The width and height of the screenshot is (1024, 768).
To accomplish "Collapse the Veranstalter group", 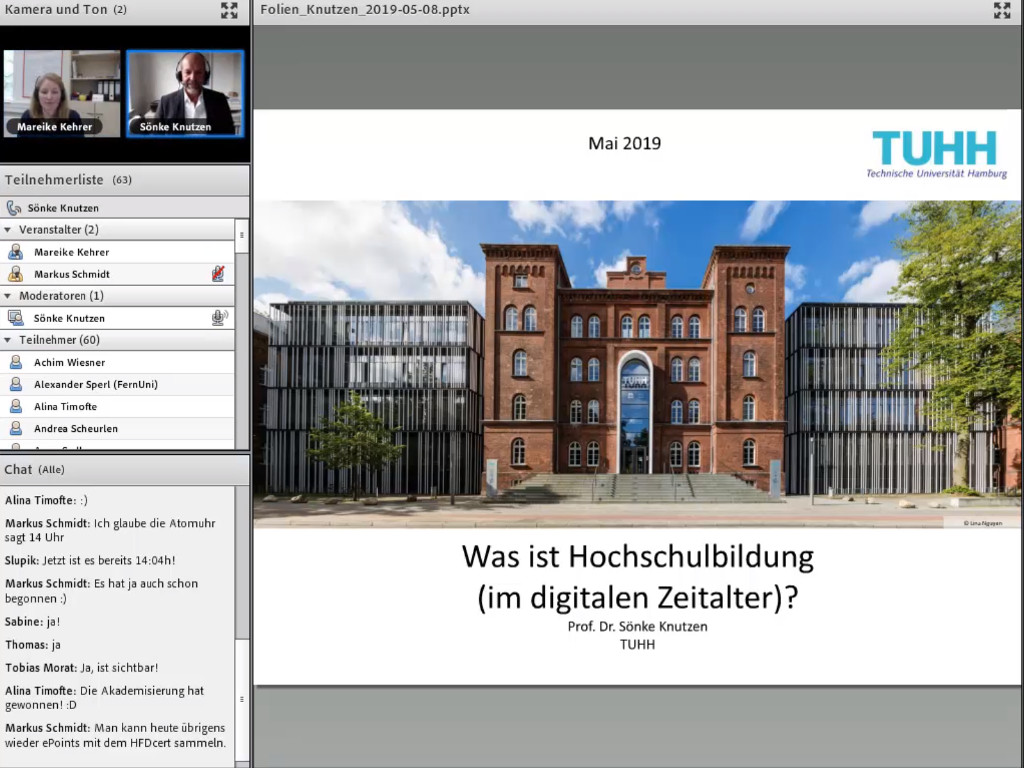I will click(8, 230).
